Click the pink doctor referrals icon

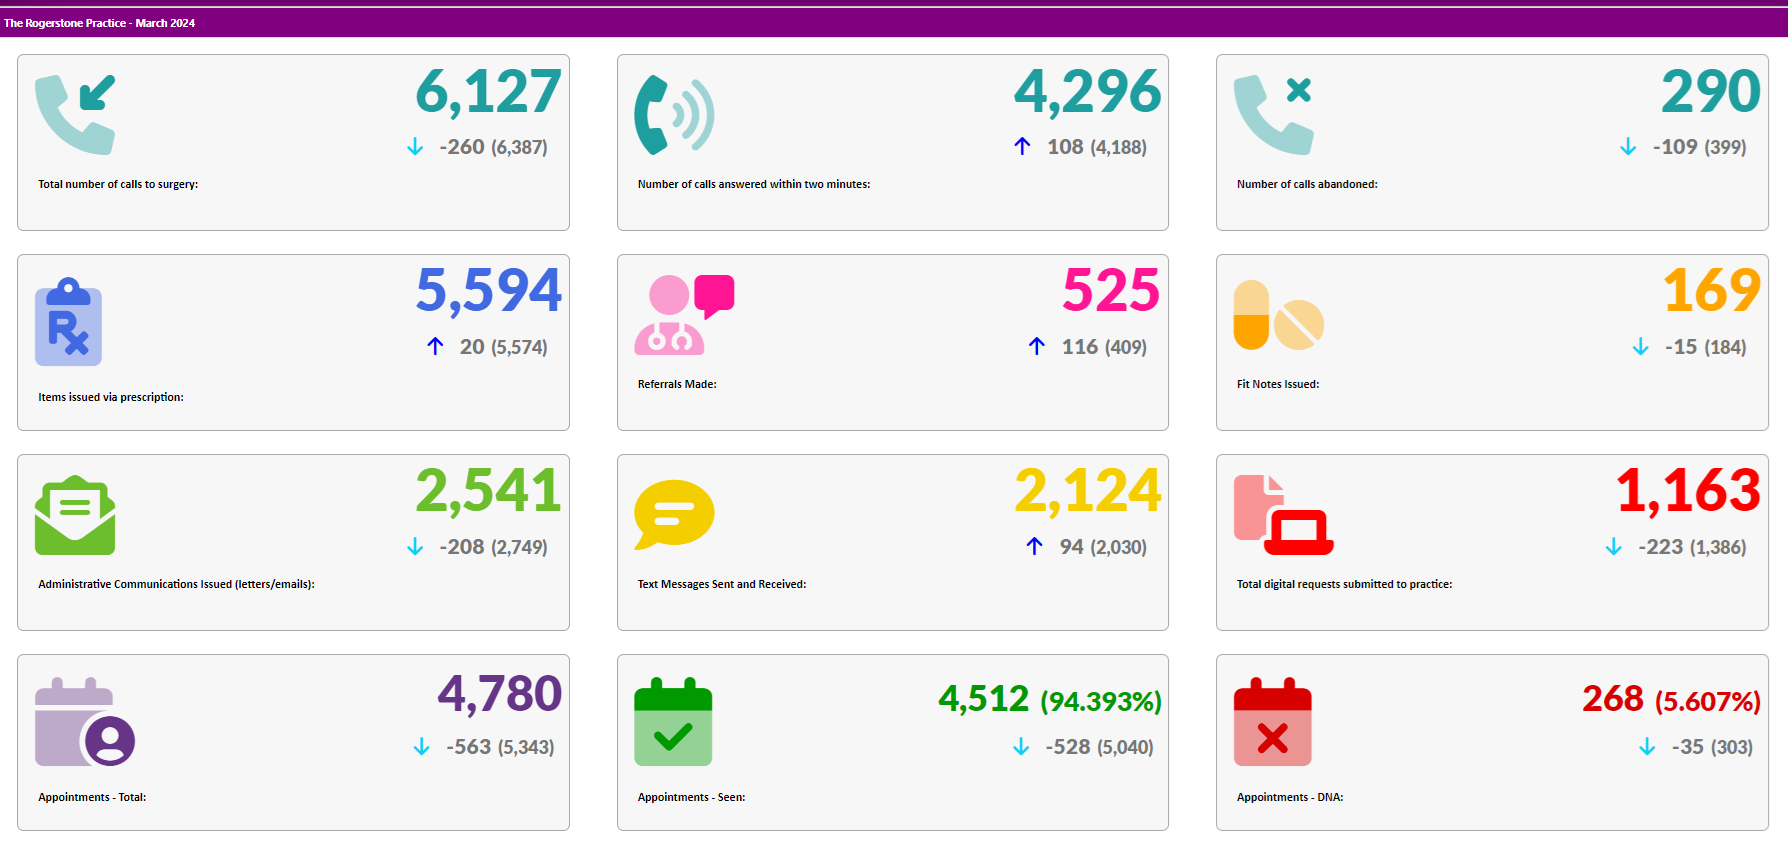(x=684, y=315)
